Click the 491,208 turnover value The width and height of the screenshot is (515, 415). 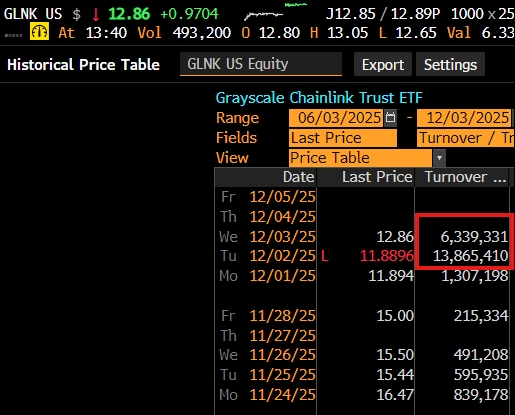pyautogui.click(x=481, y=355)
